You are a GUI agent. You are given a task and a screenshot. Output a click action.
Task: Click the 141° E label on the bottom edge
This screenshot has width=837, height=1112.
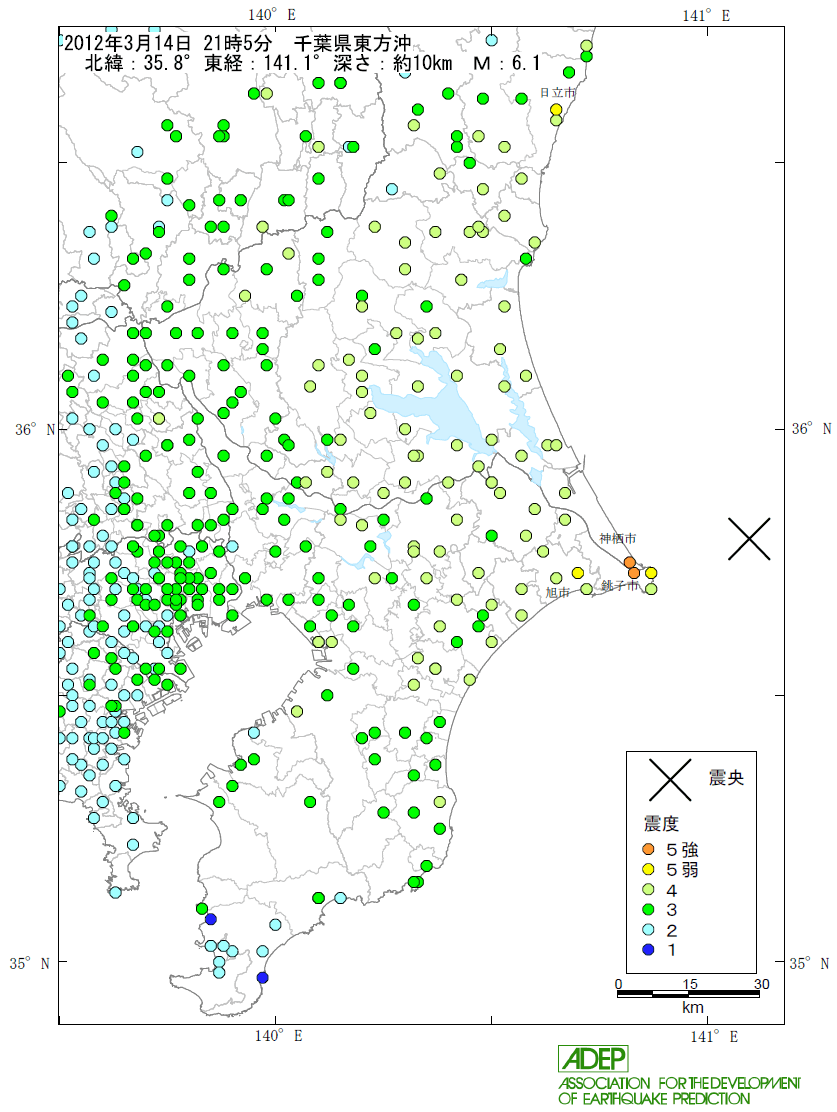click(x=714, y=1037)
